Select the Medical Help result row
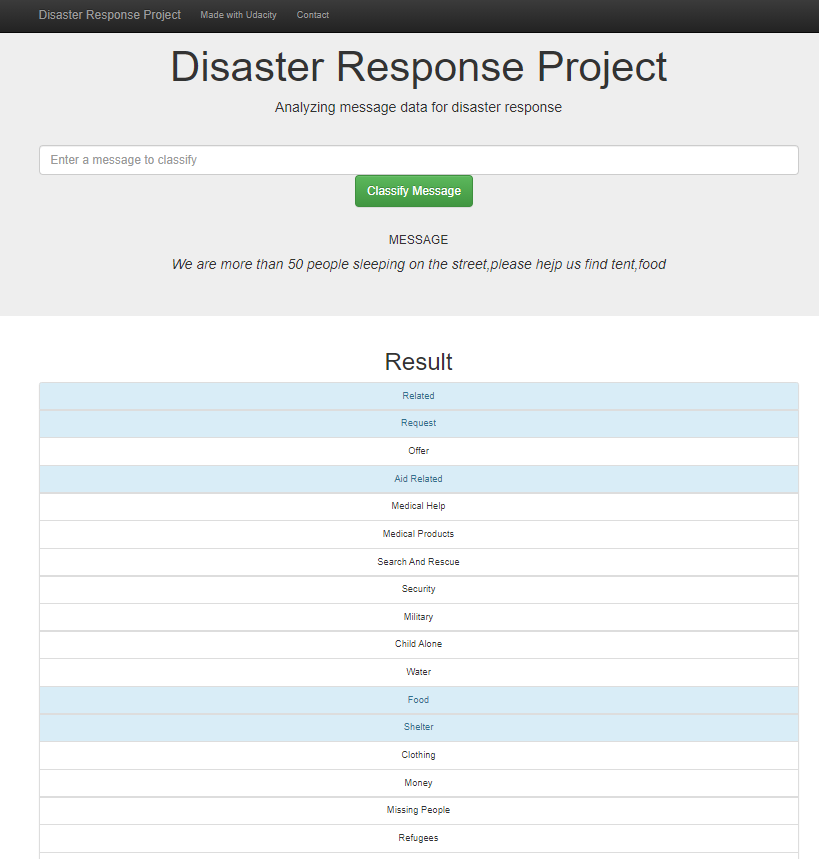This screenshot has height=859, width=819. coord(419,507)
